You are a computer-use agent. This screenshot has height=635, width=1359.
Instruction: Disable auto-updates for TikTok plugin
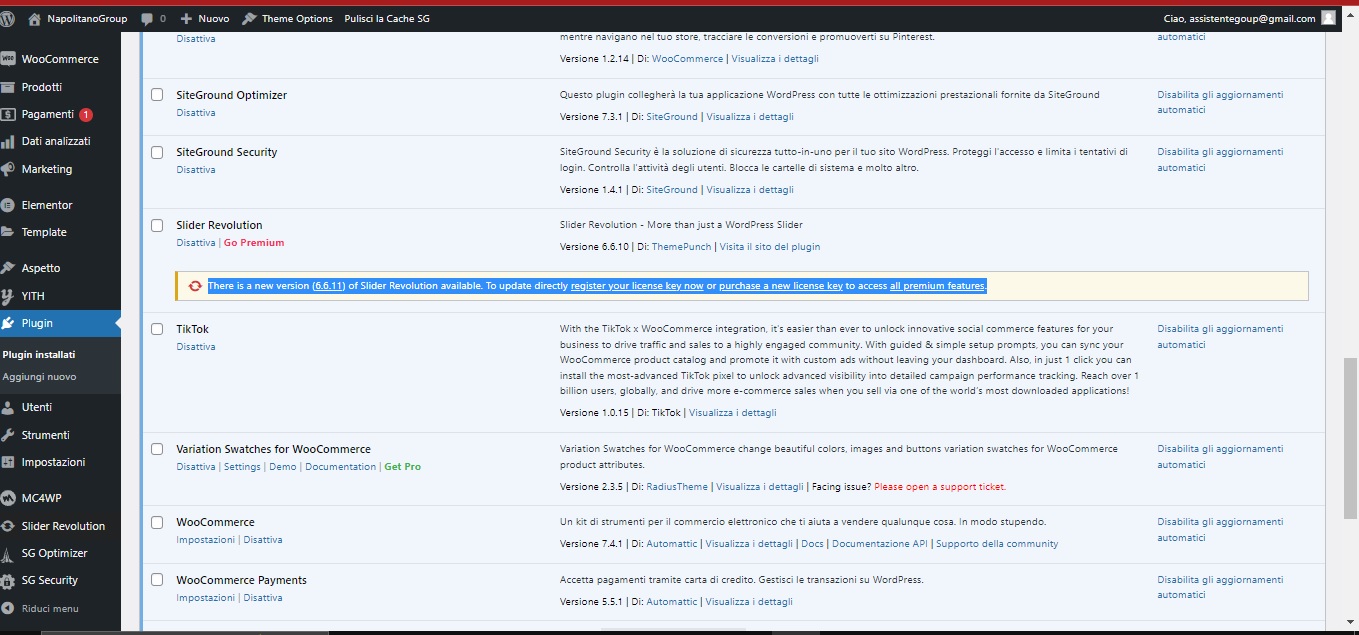point(1220,337)
